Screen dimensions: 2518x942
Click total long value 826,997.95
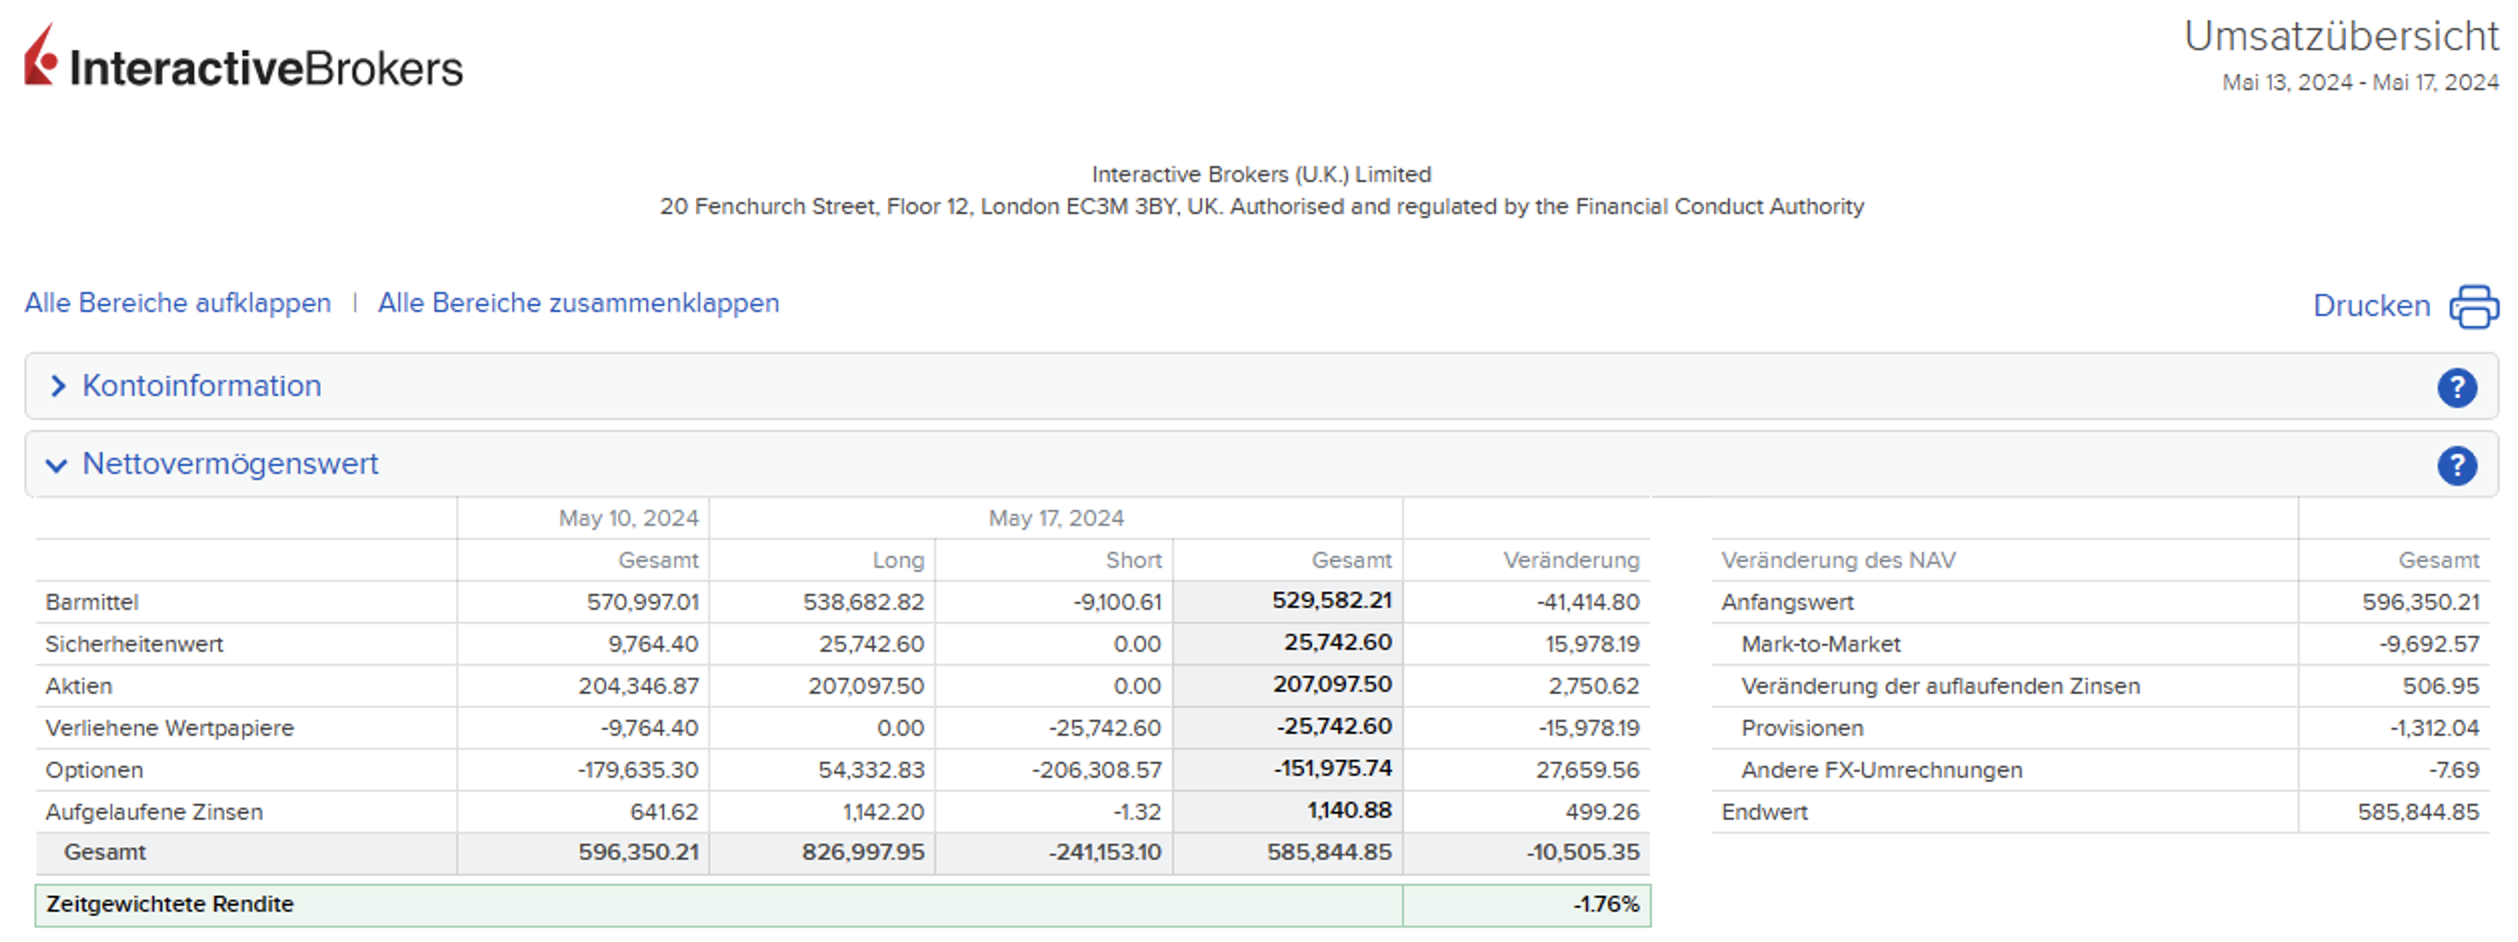[x=863, y=852]
